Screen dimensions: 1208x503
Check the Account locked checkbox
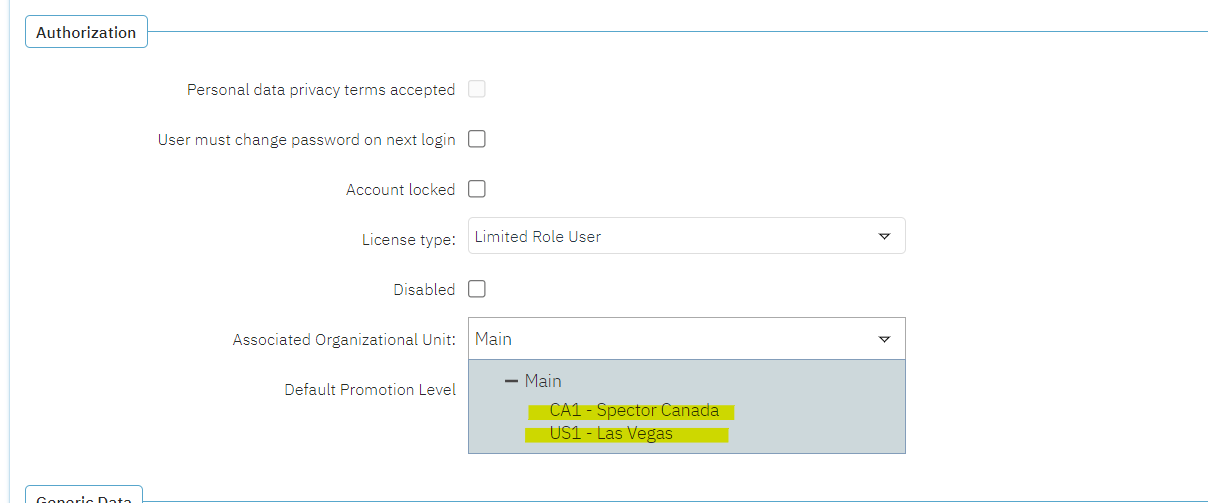tap(477, 189)
